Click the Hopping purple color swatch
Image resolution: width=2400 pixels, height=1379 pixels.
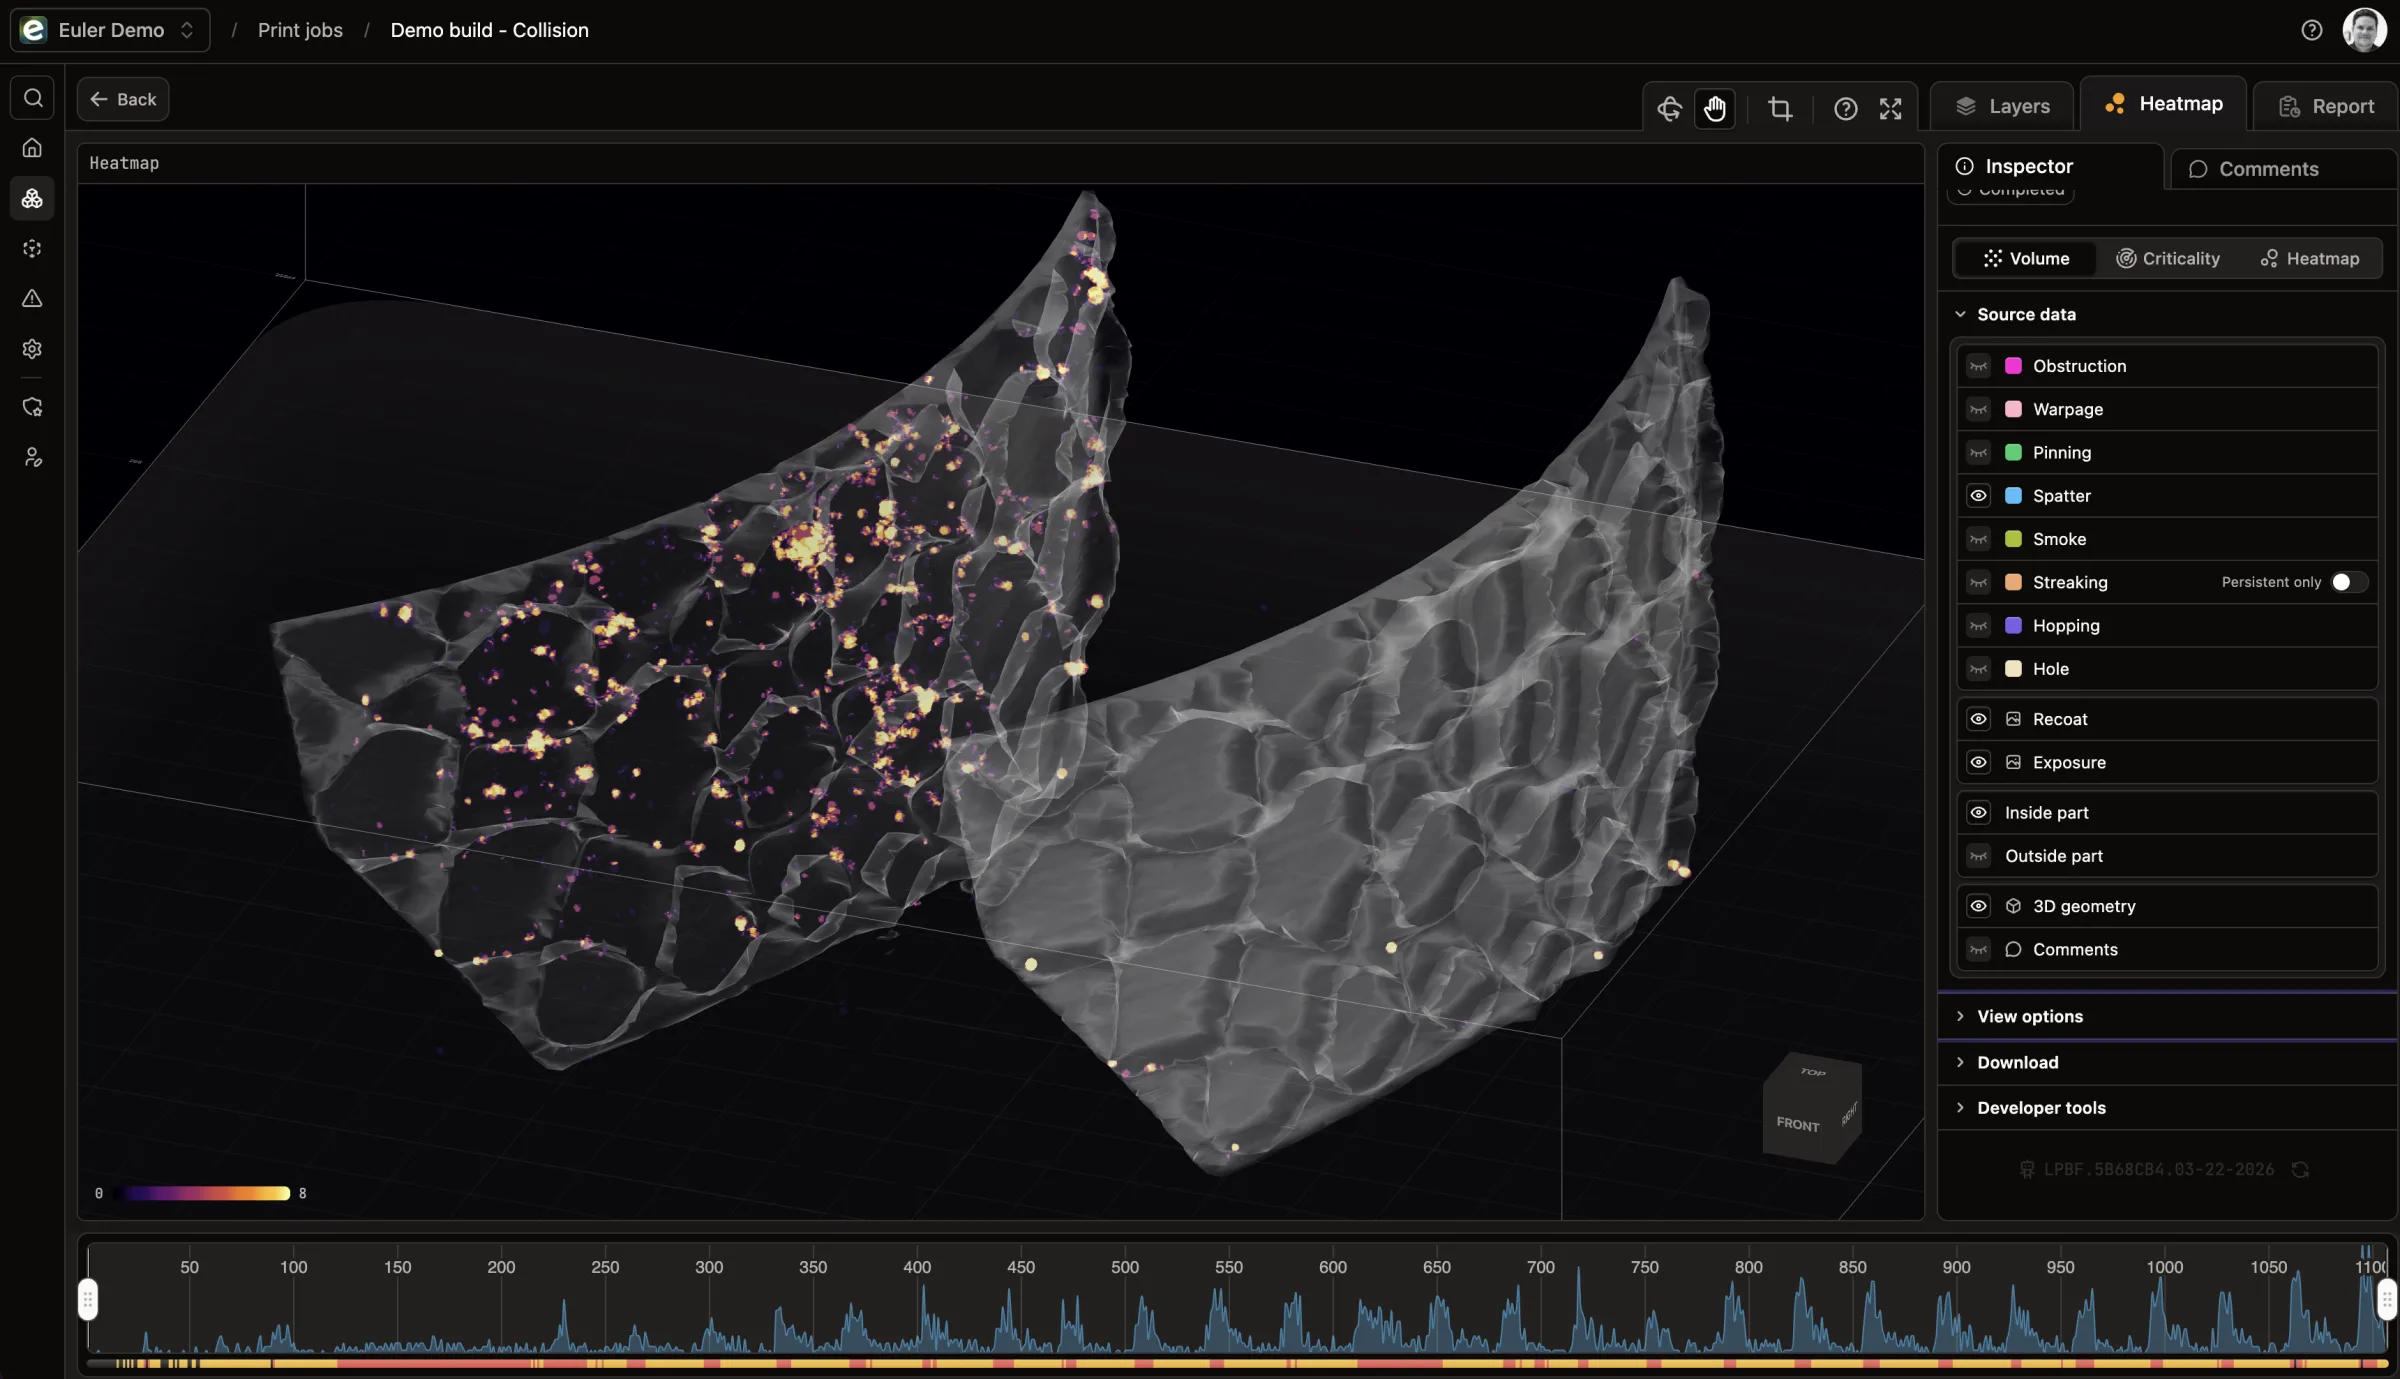[2013, 626]
